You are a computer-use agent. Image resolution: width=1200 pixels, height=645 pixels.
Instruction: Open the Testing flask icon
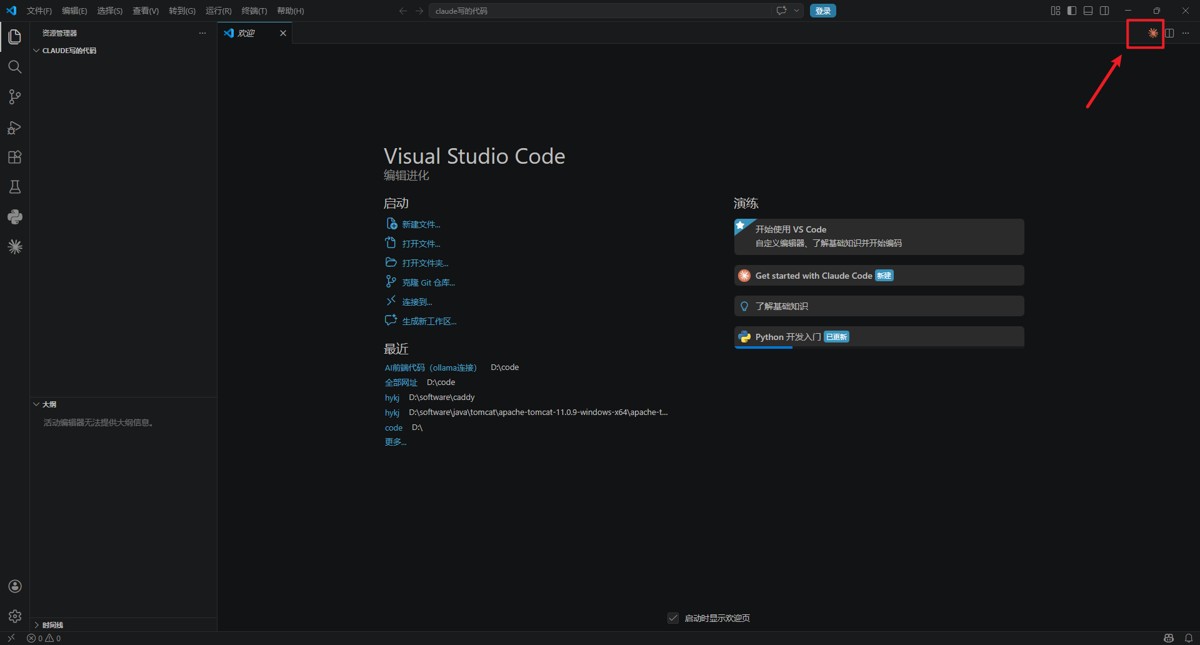[15, 187]
